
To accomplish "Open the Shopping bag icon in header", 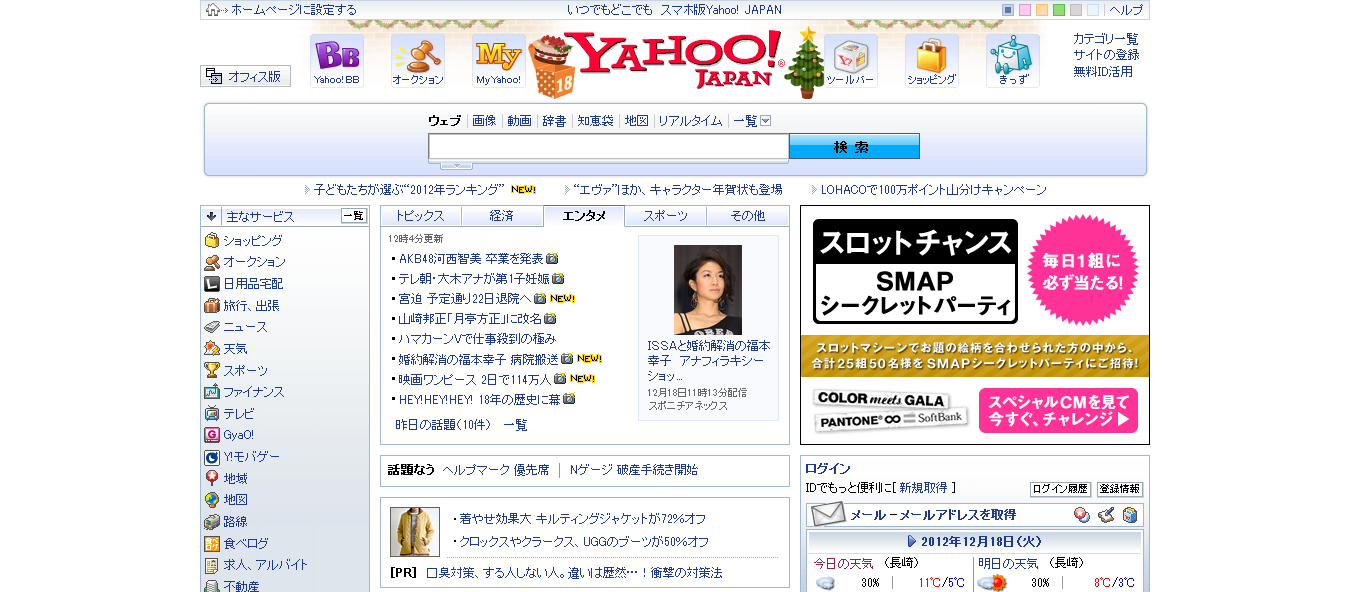I will tap(932, 61).
